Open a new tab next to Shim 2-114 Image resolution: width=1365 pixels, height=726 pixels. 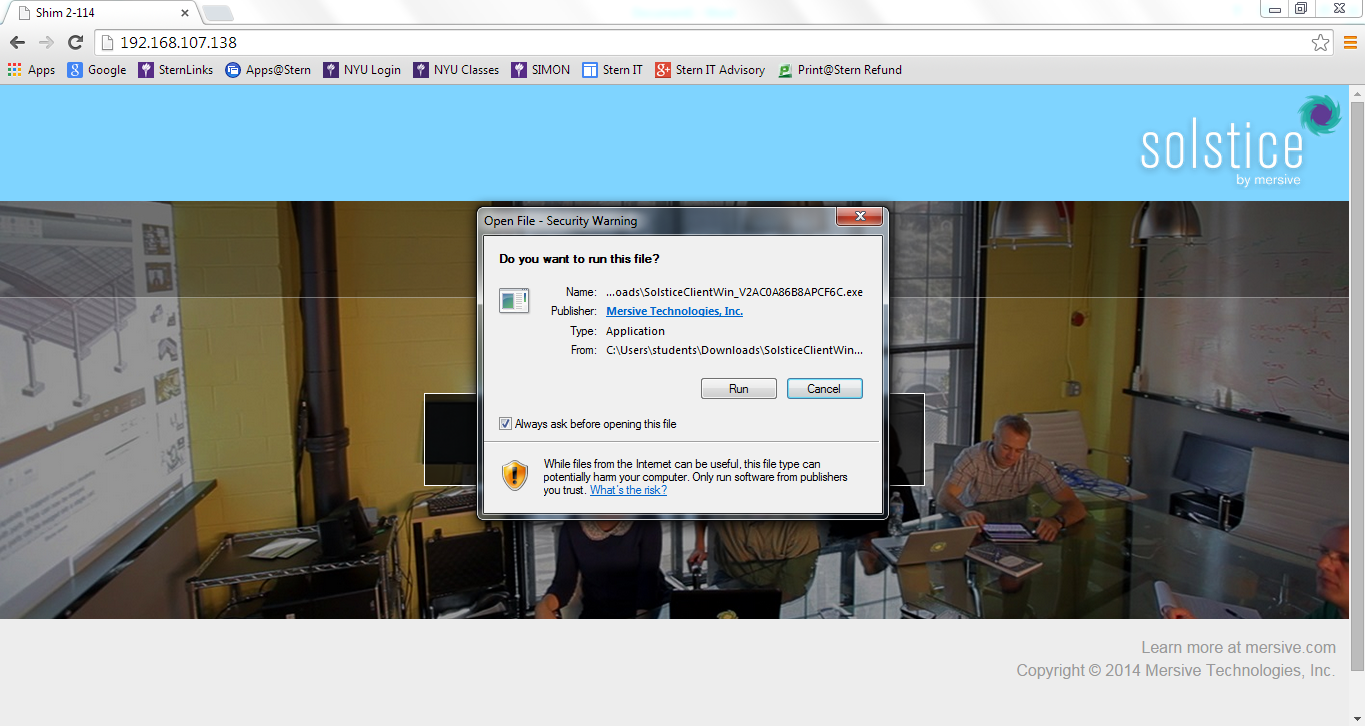(x=218, y=13)
